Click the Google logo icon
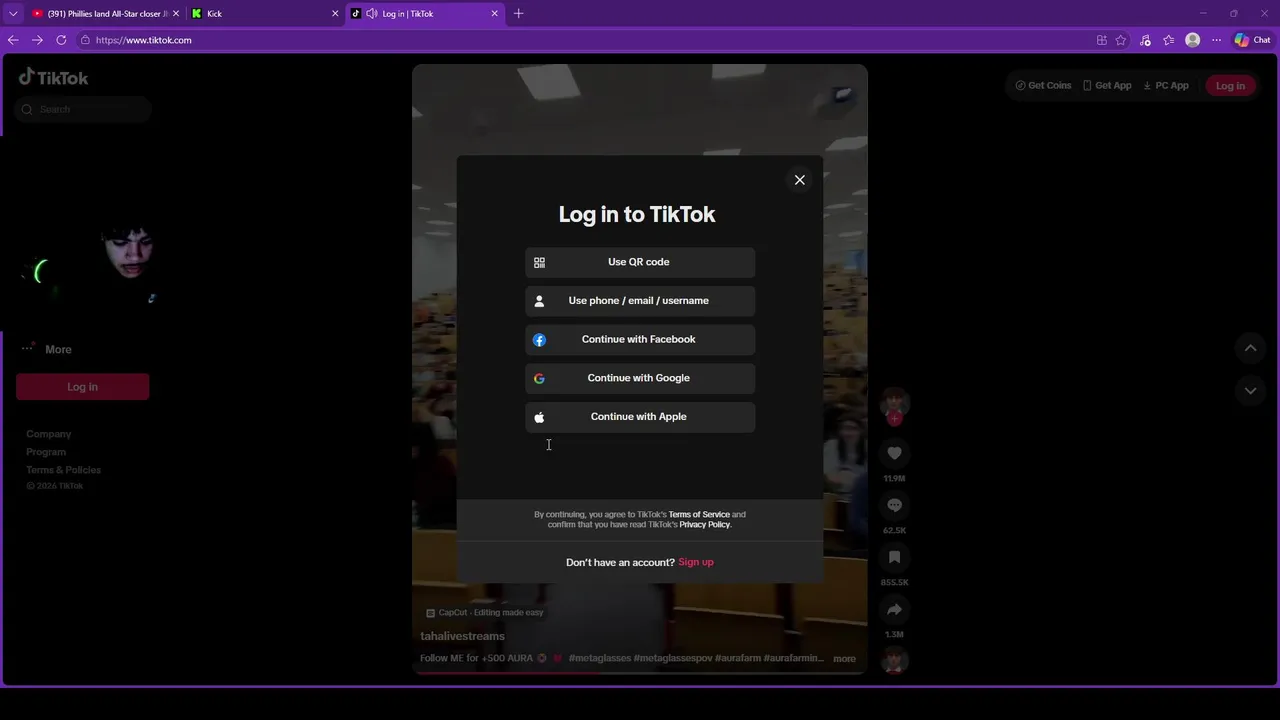The image size is (1280, 720). pos(539,378)
